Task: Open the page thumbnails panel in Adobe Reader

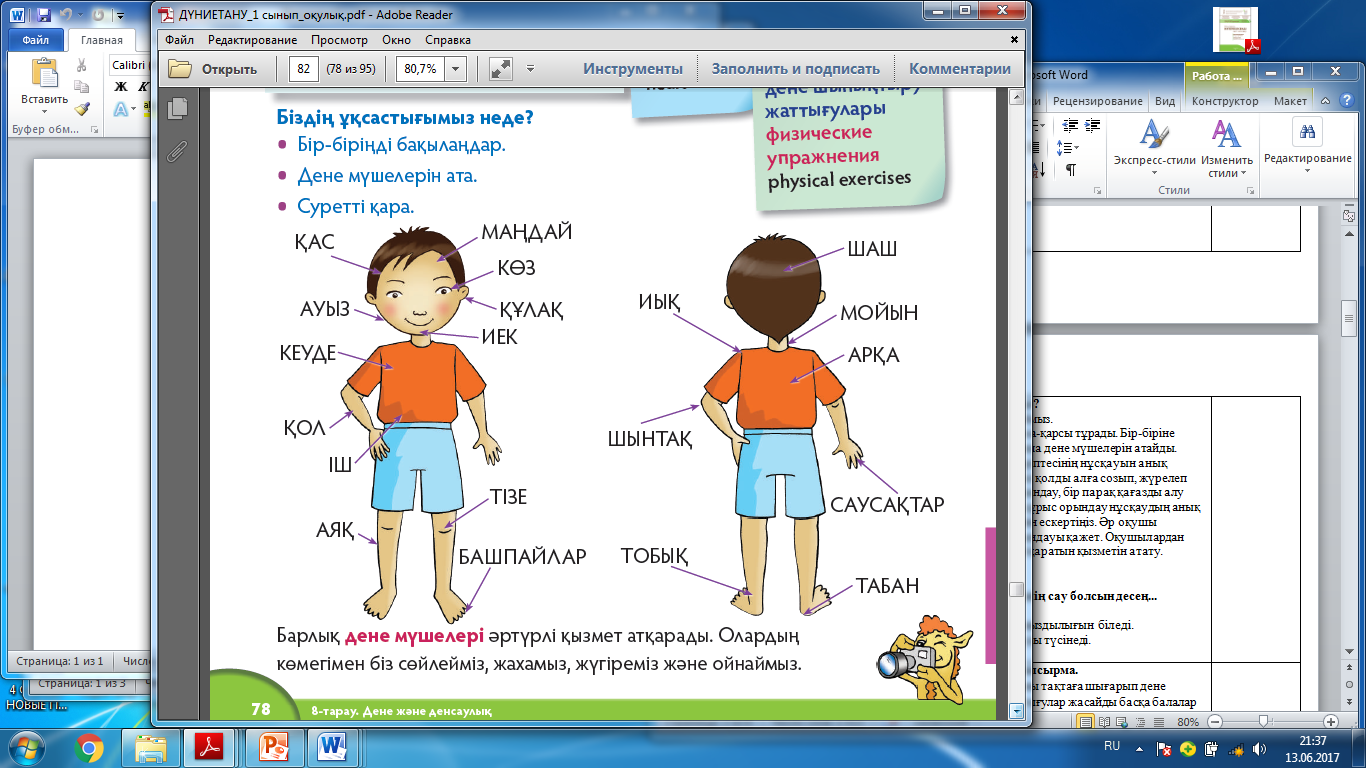Action: (179, 108)
